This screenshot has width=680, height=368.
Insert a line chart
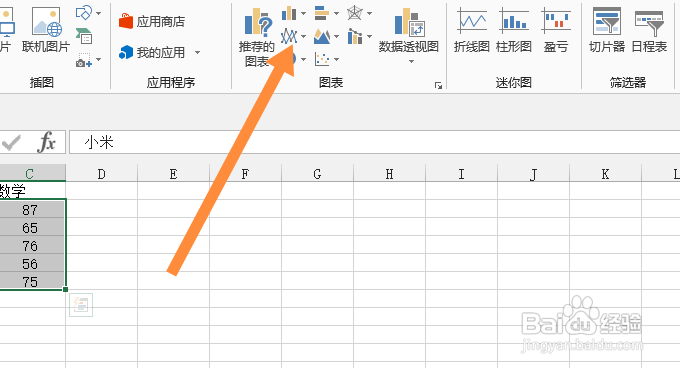289,36
